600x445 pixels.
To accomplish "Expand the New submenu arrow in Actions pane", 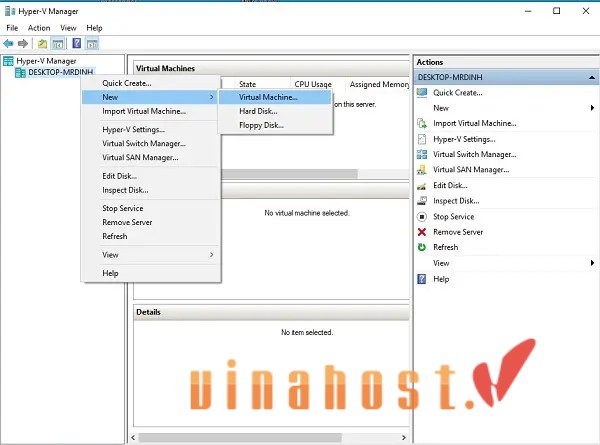I will pos(592,108).
